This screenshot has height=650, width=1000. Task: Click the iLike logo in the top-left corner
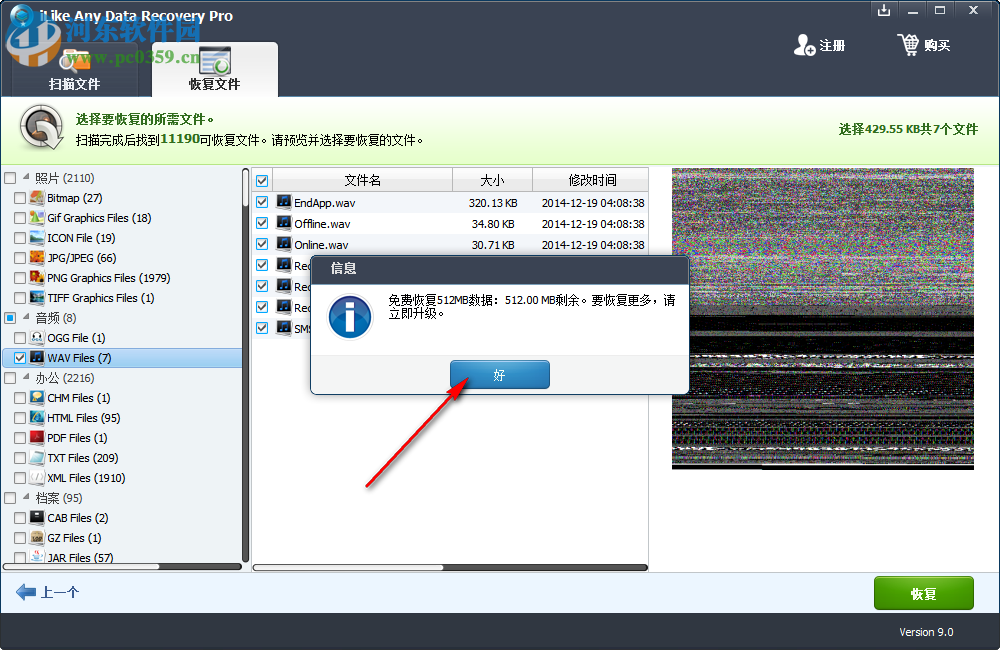tap(22, 15)
